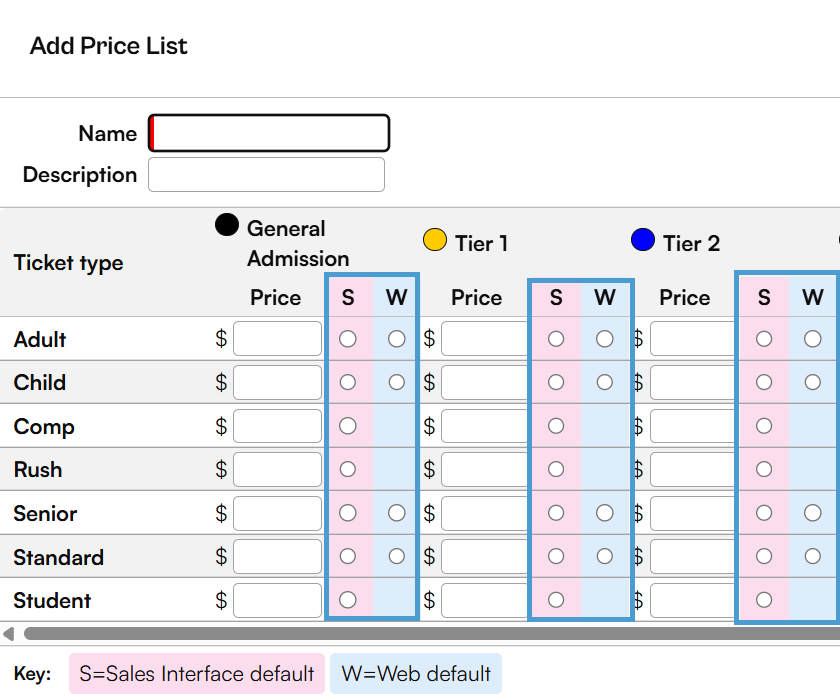The height and width of the screenshot is (700, 840).
Task: Click the Senior General Admission price field
Action: [278, 513]
